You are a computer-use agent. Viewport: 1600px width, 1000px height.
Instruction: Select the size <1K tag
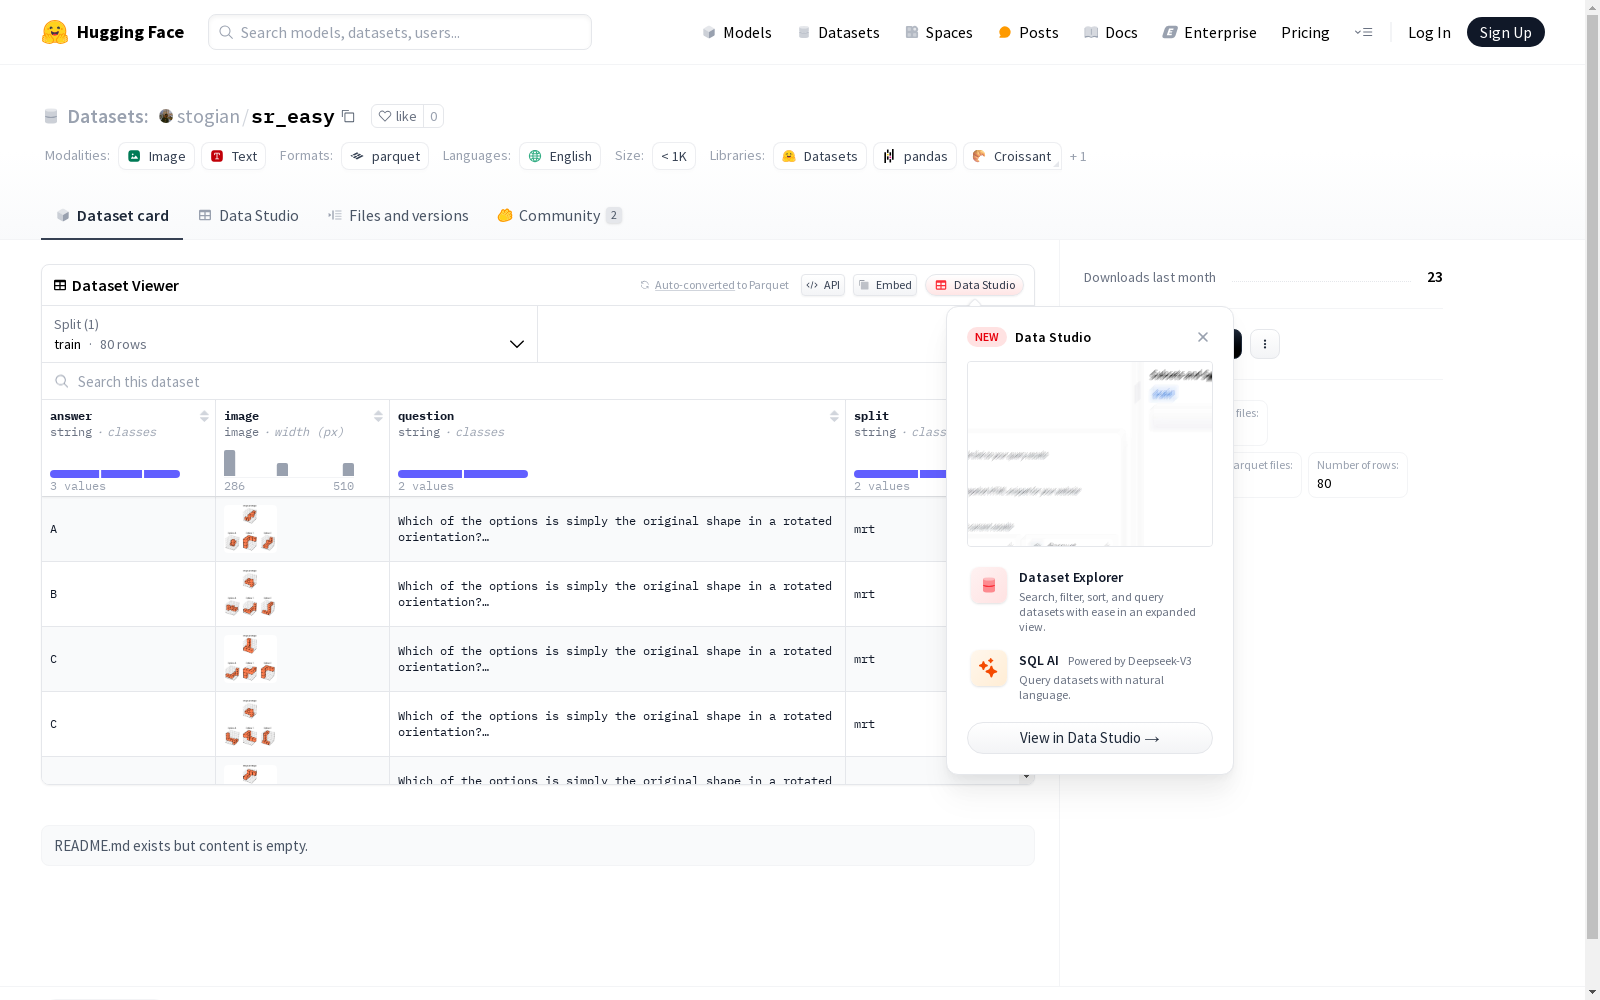[674, 156]
